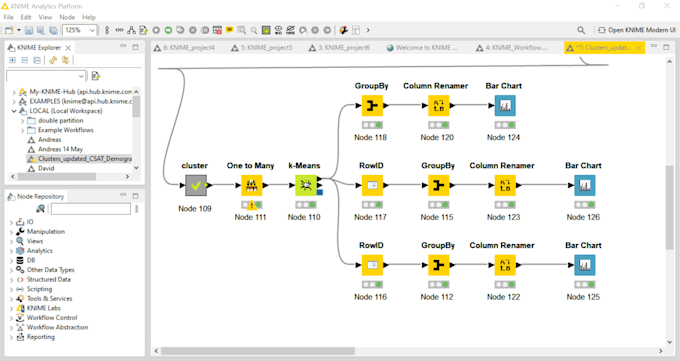Select Bar Chart icon of Node 124
Image resolution: width=680 pixels, height=361 pixels.
click(x=505, y=105)
